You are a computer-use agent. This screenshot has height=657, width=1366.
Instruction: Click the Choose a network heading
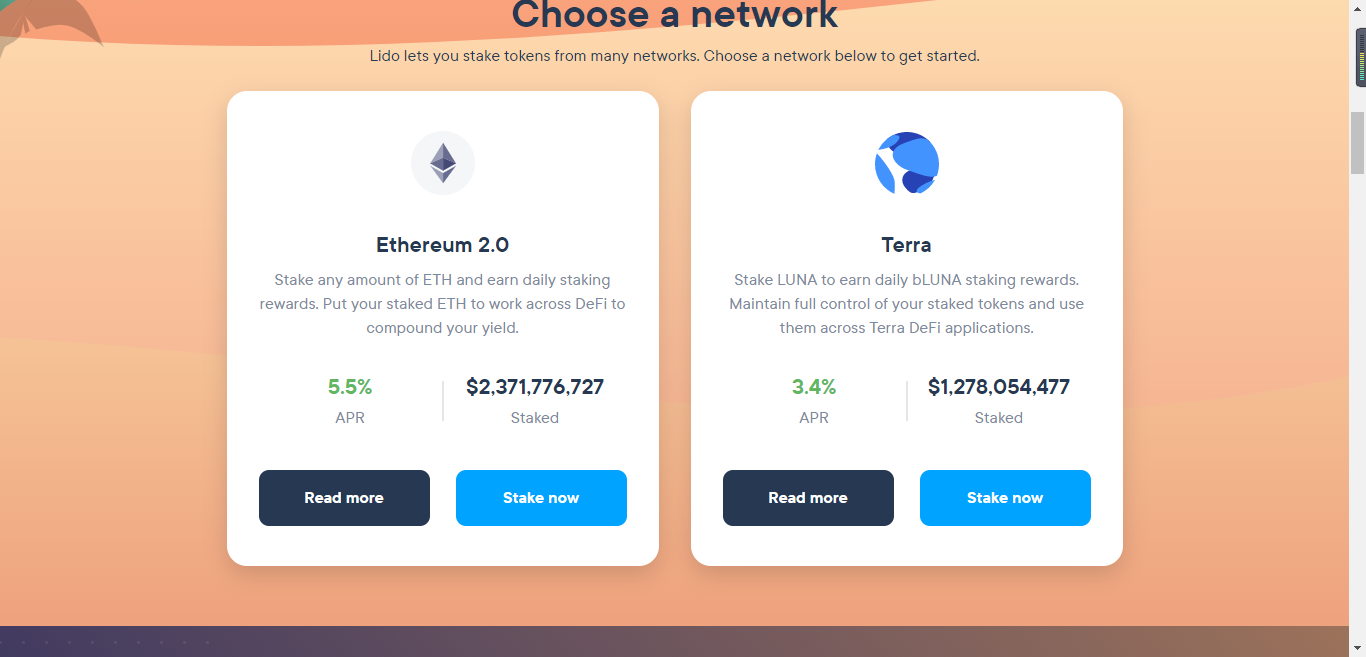pos(675,14)
